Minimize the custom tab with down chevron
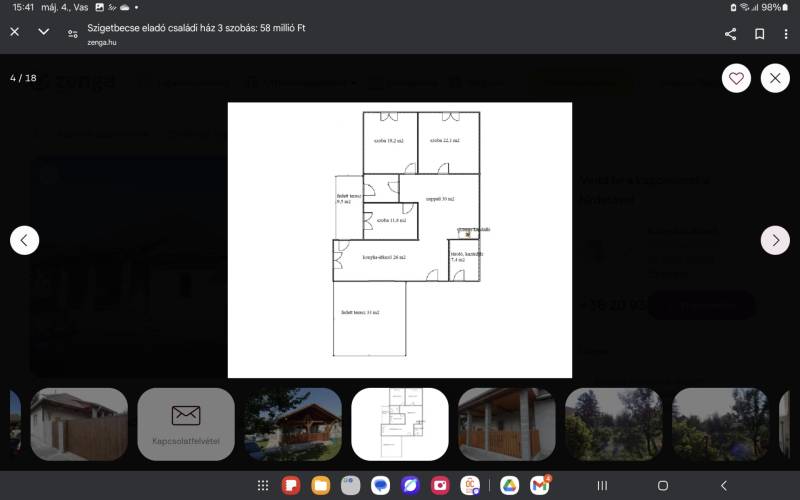The width and height of the screenshot is (800, 500). tap(44, 32)
